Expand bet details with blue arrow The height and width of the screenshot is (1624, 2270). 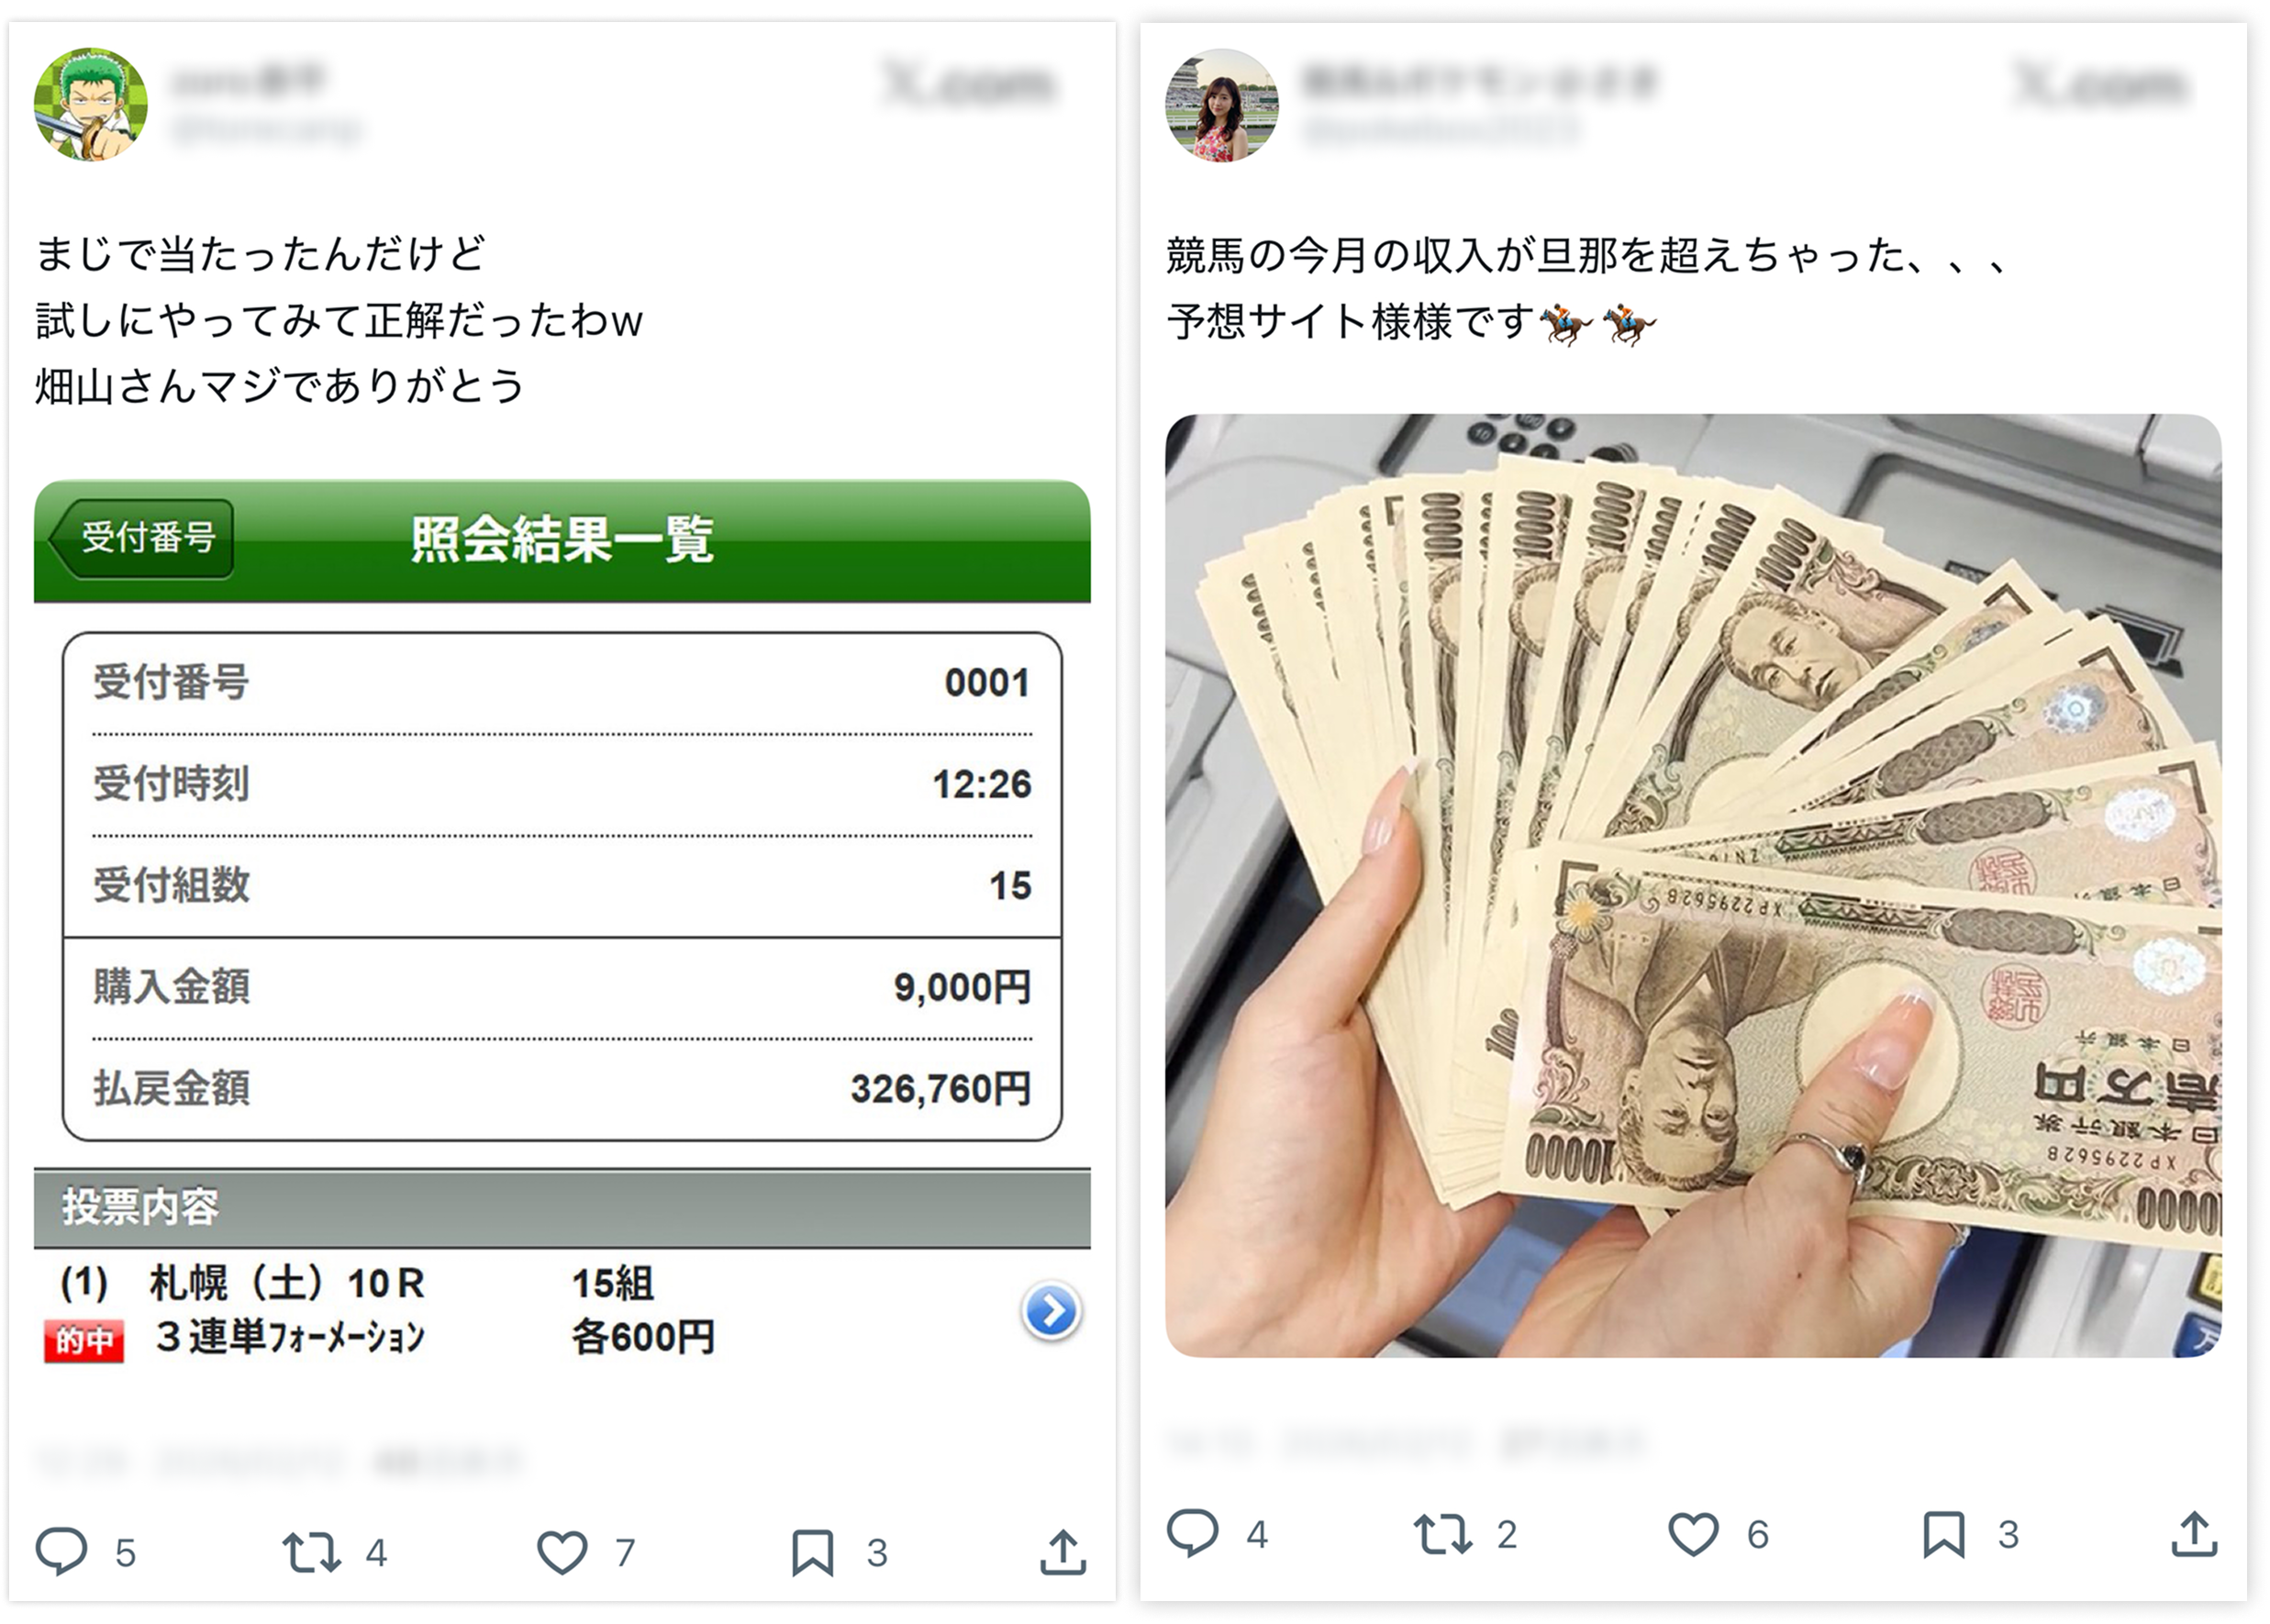1051,1311
